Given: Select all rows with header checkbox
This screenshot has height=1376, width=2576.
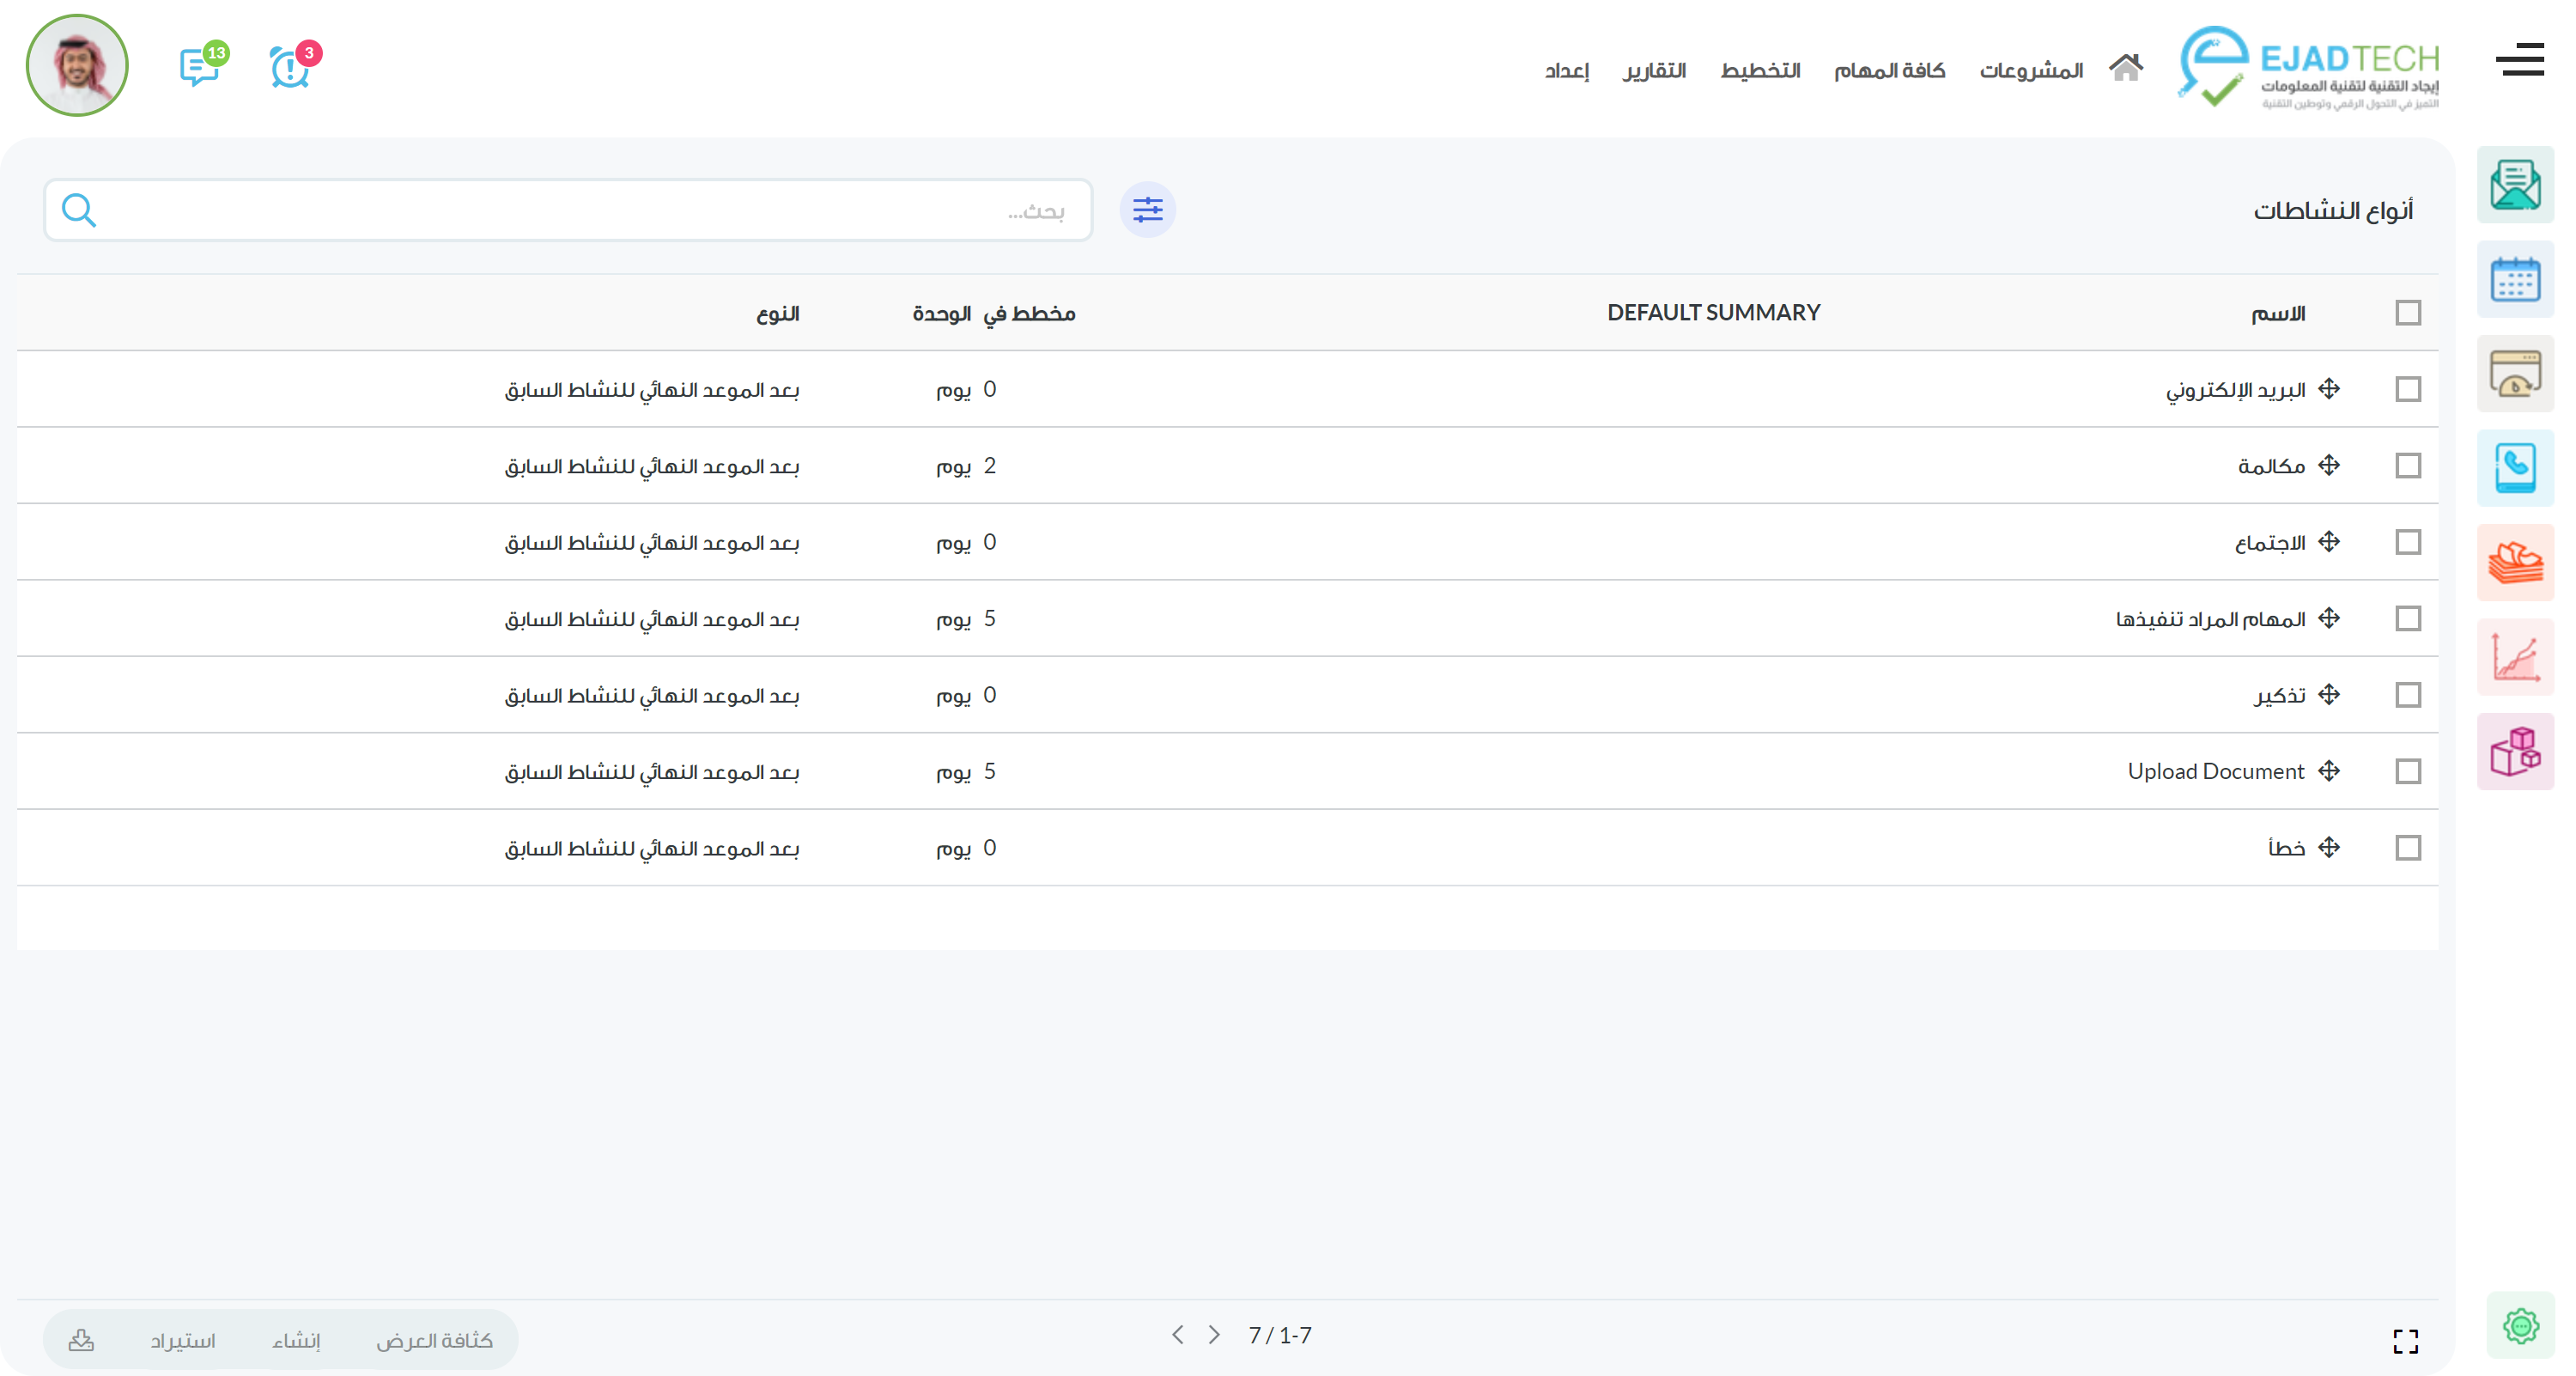Looking at the screenshot, I should click(2408, 313).
